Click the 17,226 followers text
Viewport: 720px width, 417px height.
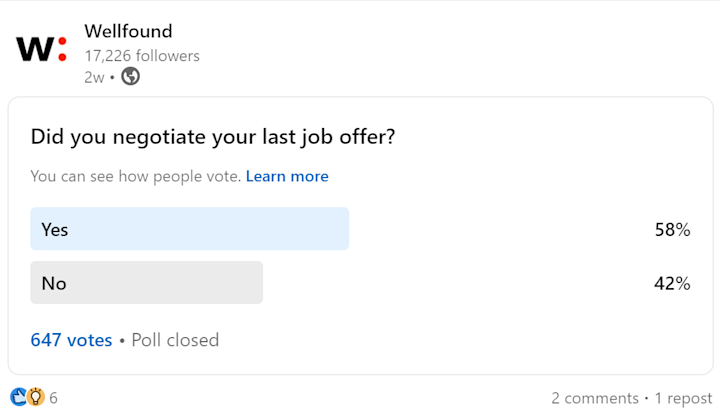tap(142, 56)
